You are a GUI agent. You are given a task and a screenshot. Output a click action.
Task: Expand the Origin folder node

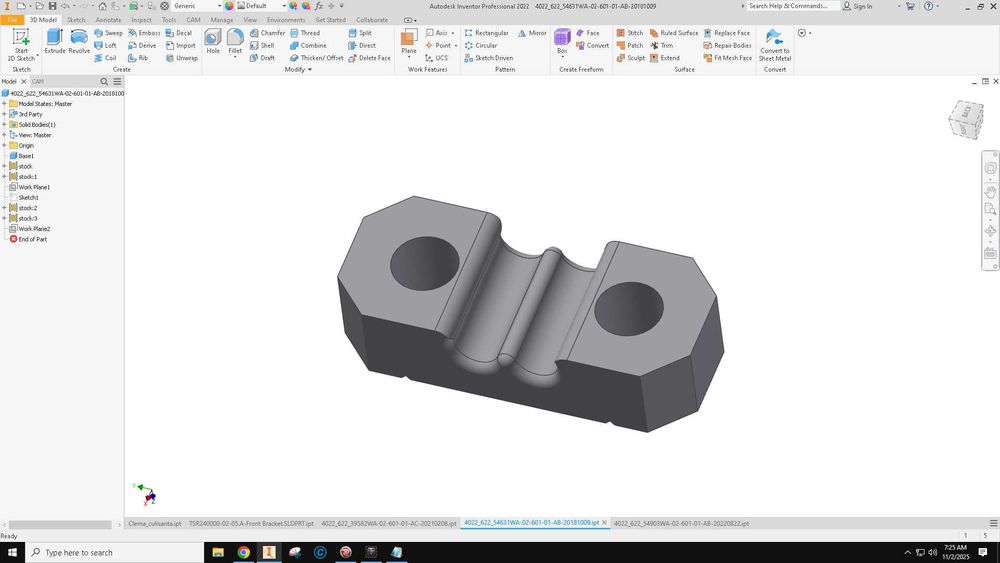click(4, 145)
